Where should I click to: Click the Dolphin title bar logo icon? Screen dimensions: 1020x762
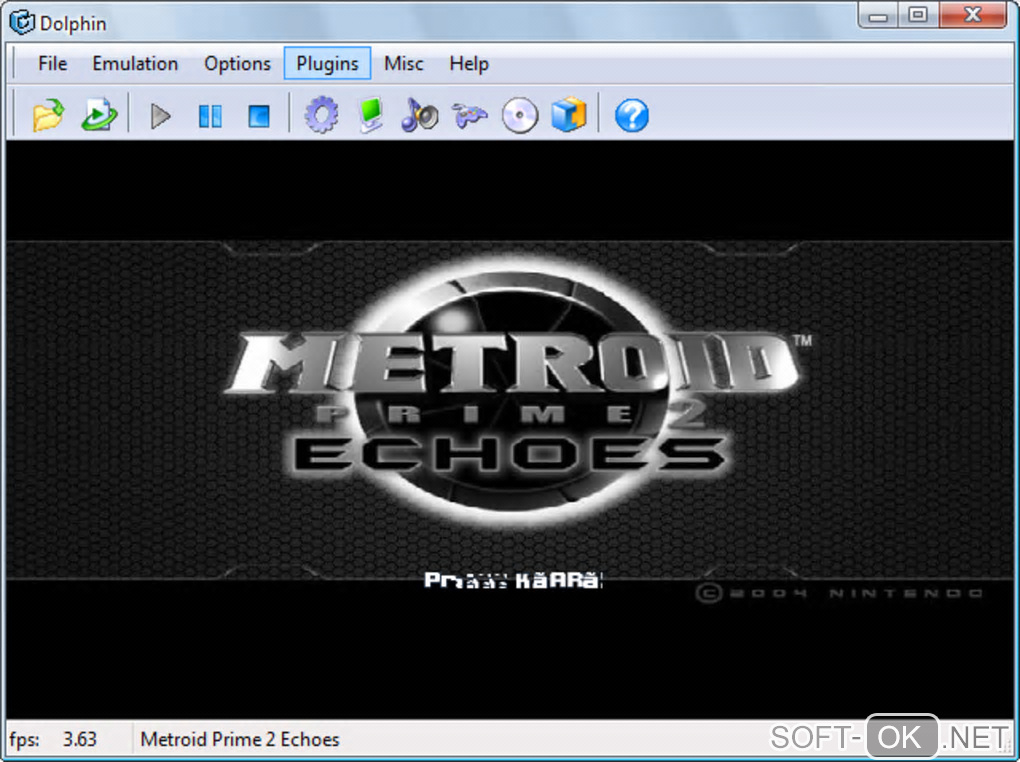pos(21,22)
